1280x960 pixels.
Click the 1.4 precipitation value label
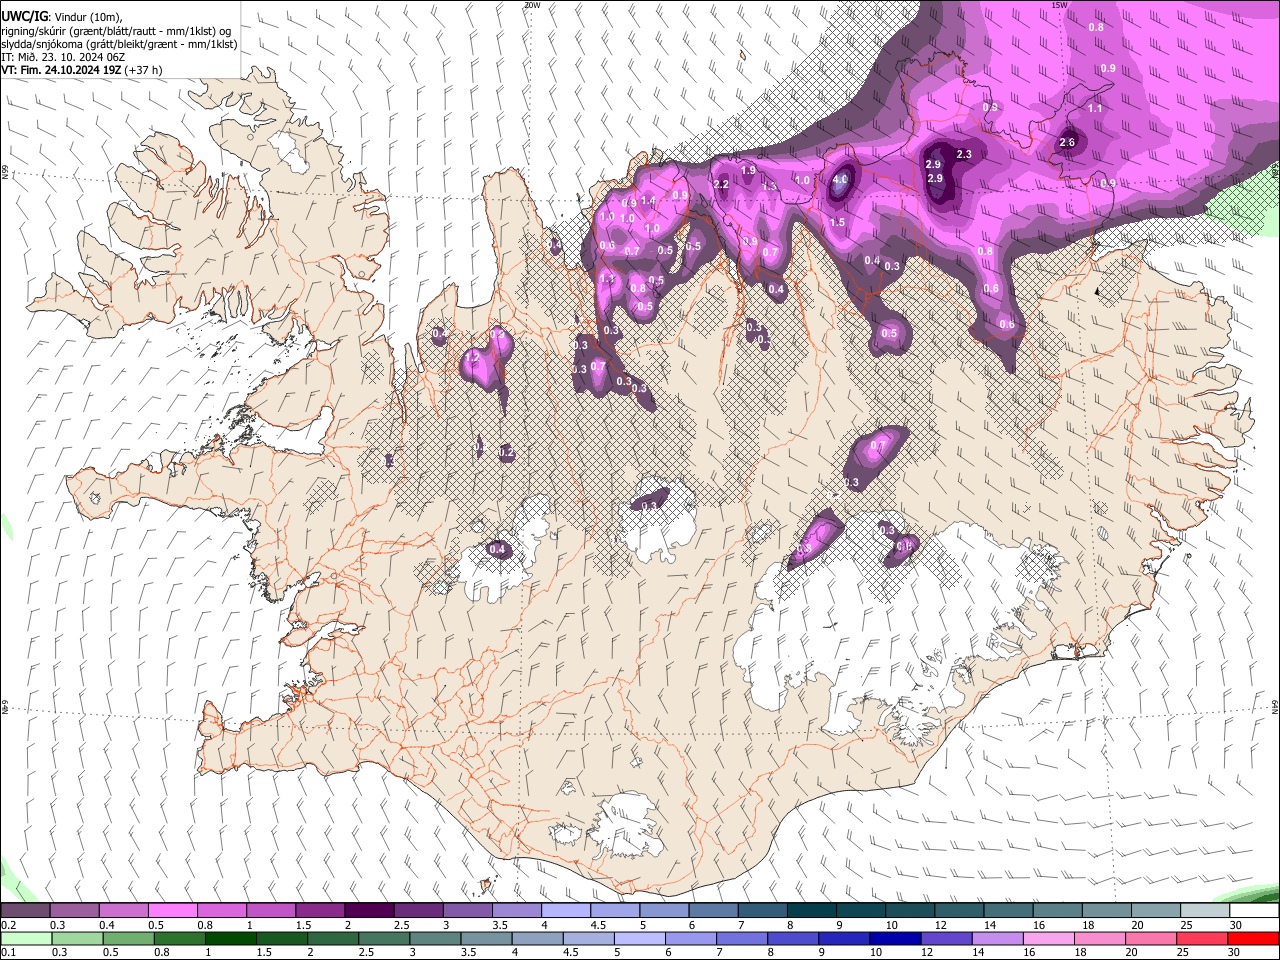click(x=648, y=200)
